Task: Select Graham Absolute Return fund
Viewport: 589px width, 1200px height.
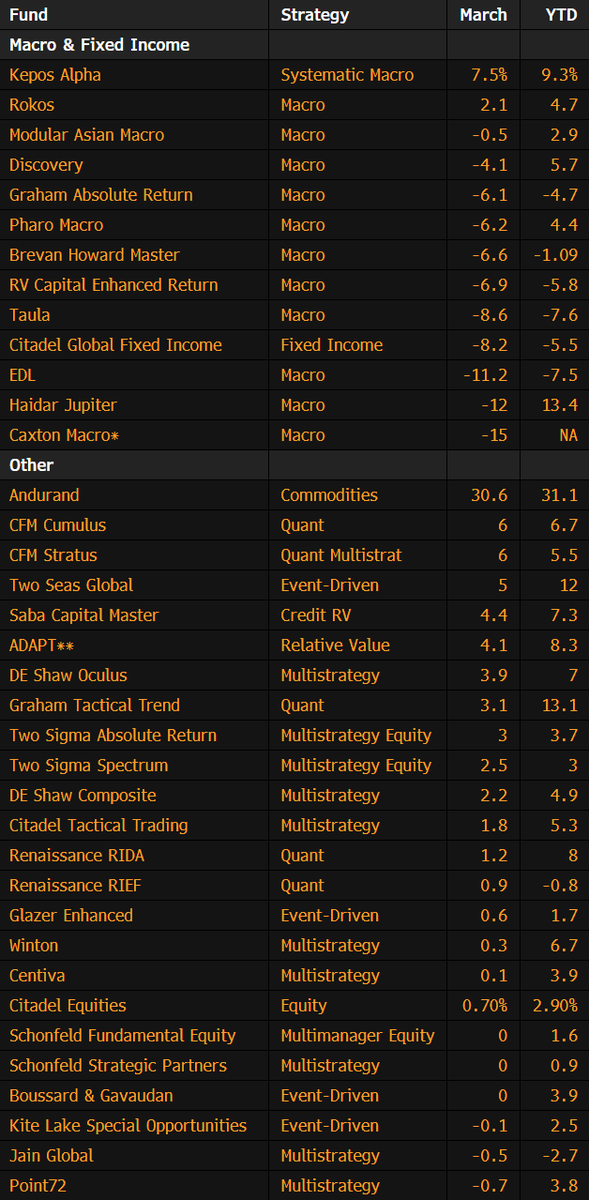Action: coord(101,195)
